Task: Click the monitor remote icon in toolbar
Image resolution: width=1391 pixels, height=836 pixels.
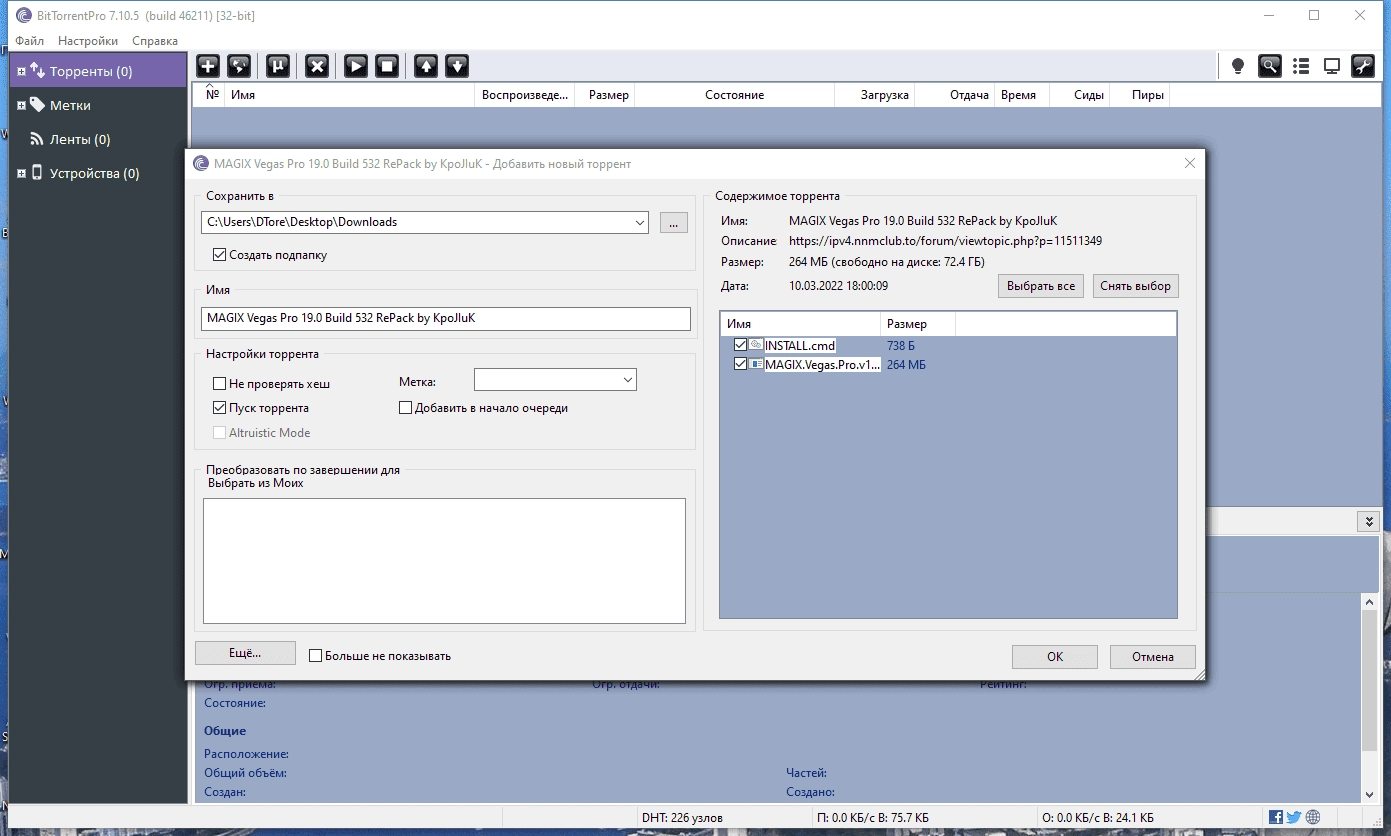Action: pyautogui.click(x=1332, y=66)
